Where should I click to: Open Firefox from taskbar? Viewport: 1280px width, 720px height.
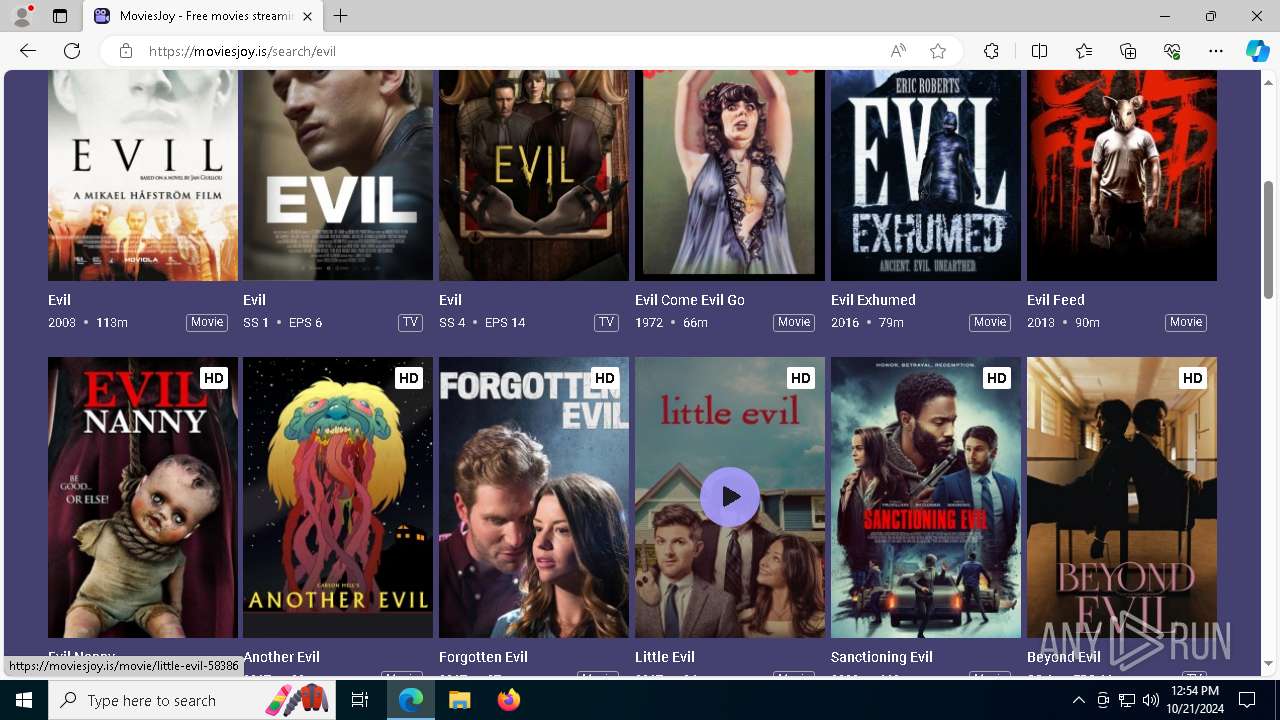(x=508, y=700)
